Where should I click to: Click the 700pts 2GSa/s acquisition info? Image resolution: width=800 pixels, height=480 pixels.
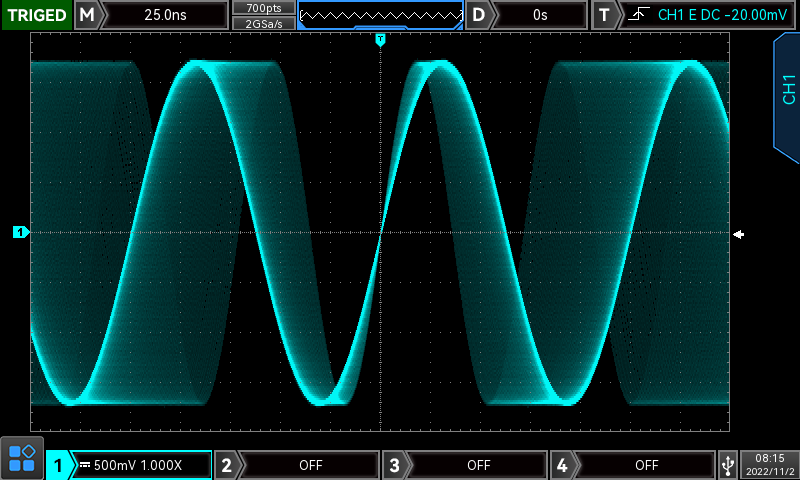pos(263,15)
